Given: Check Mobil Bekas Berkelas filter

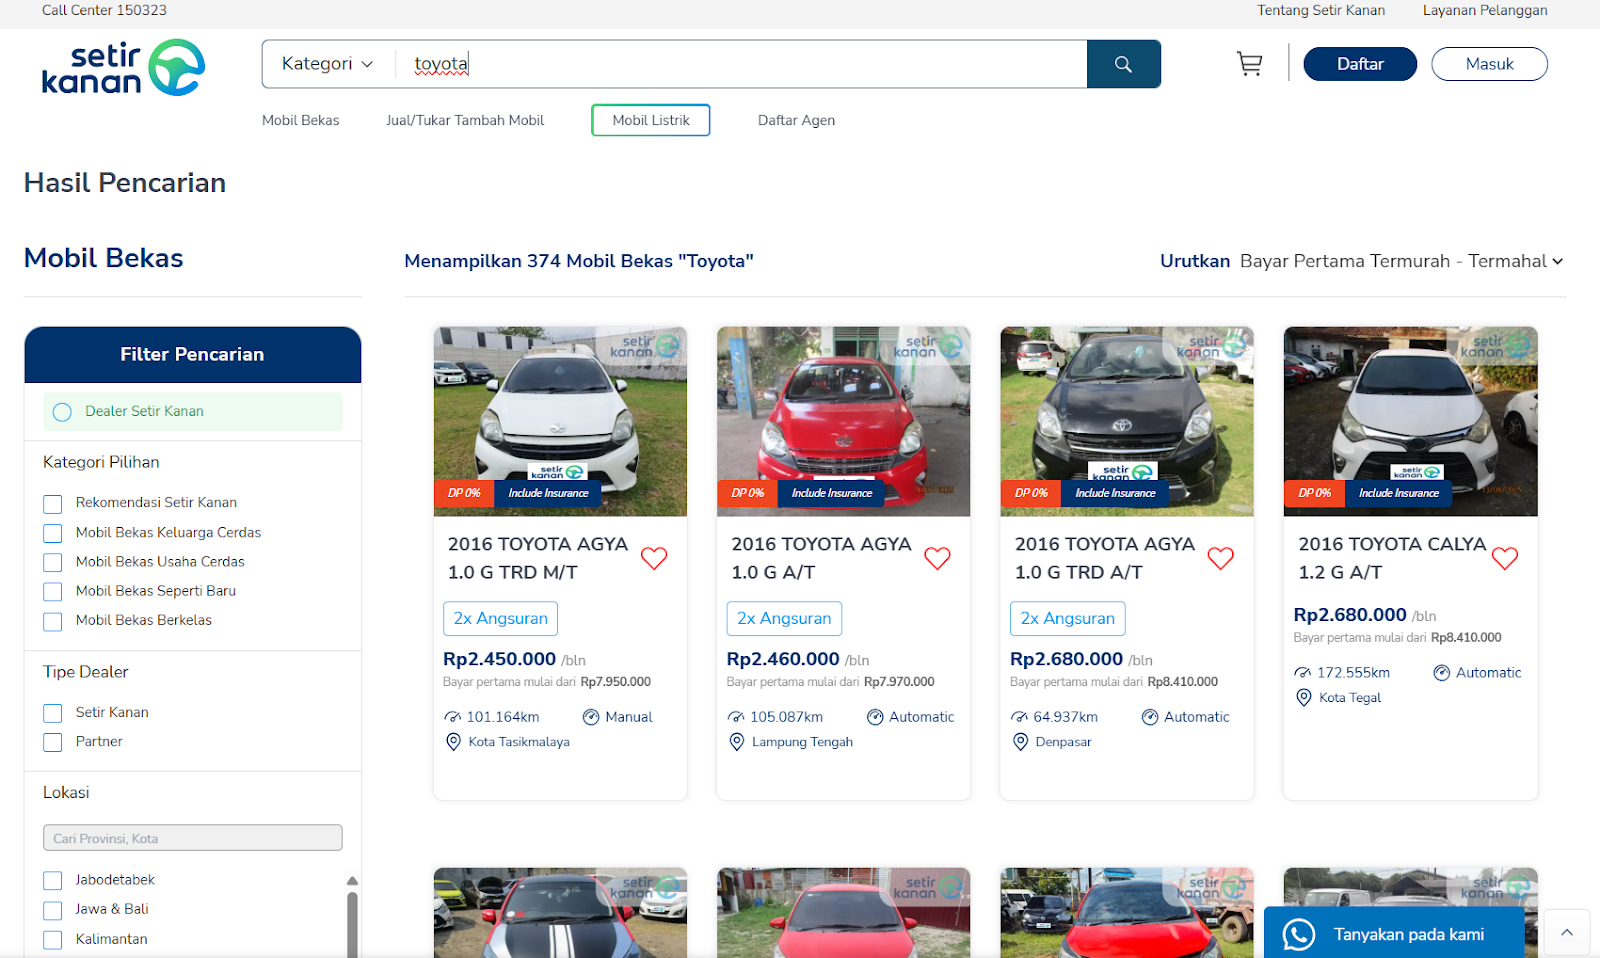Looking at the screenshot, I should tap(53, 621).
